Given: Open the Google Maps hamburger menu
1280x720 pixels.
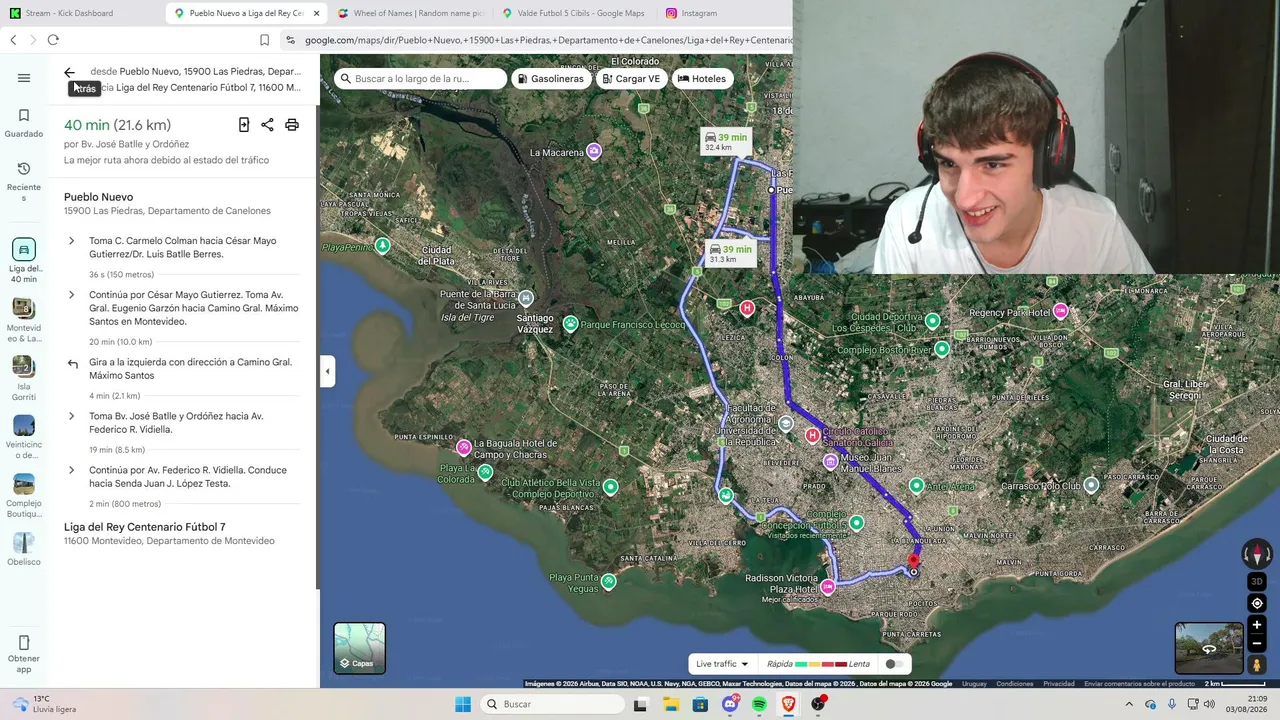Looking at the screenshot, I should [24, 78].
